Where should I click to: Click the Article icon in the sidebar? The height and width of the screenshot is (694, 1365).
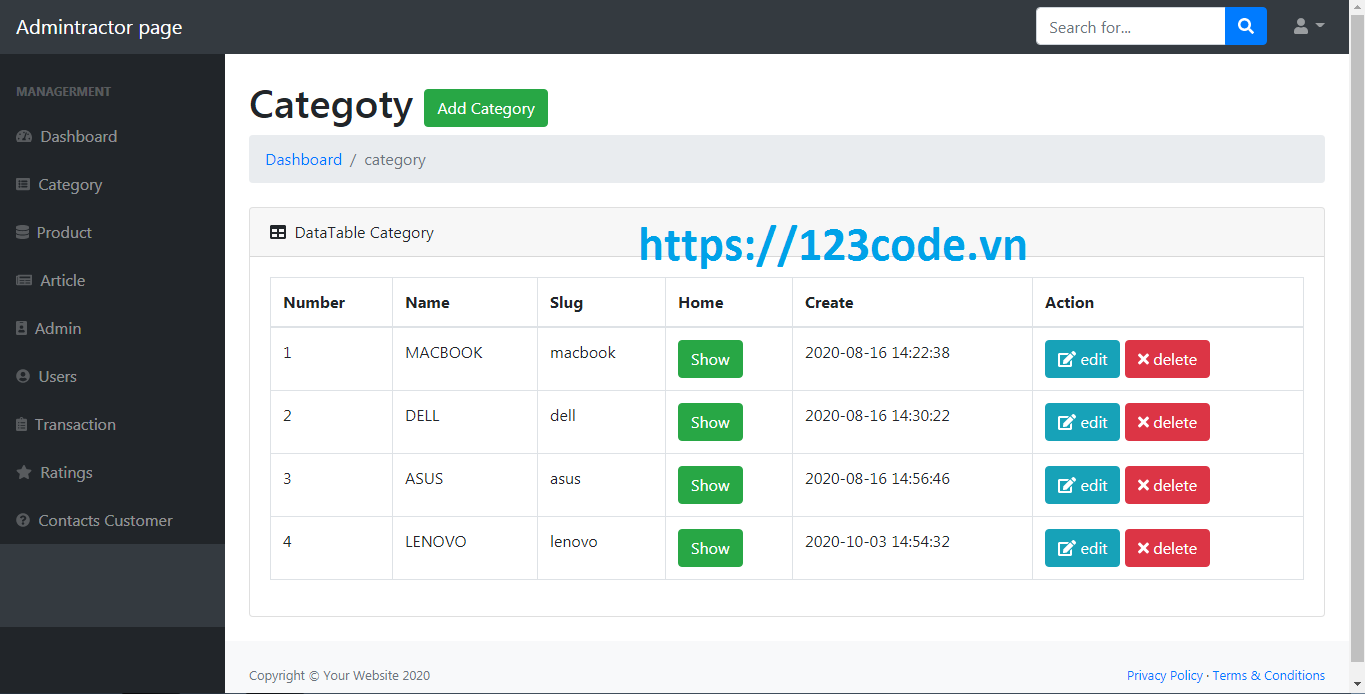click(x=22, y=280)
